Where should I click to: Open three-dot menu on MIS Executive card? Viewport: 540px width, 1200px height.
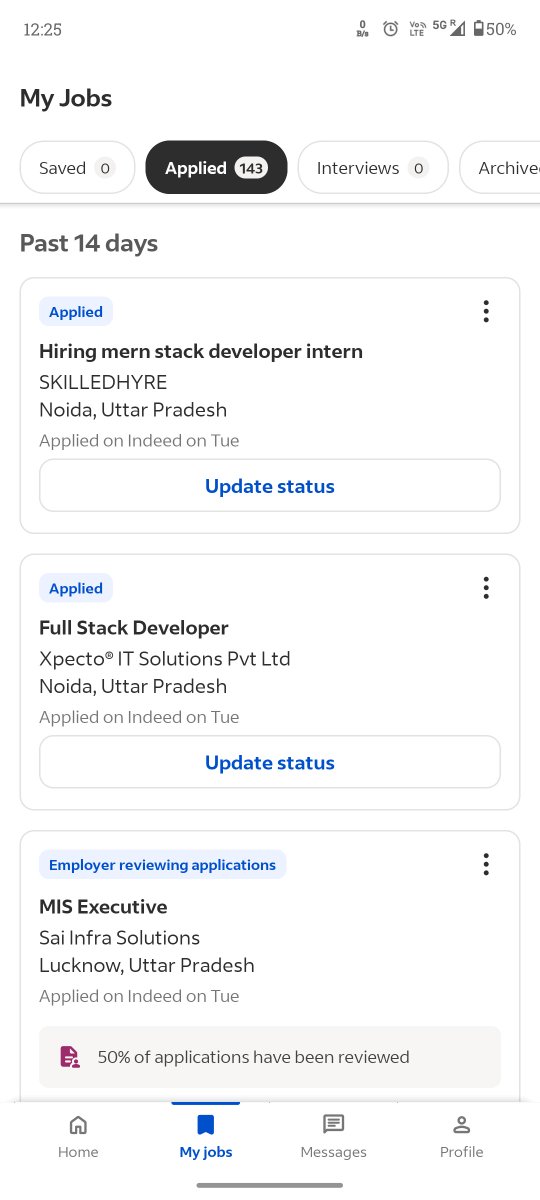click(x=486, y=864)
